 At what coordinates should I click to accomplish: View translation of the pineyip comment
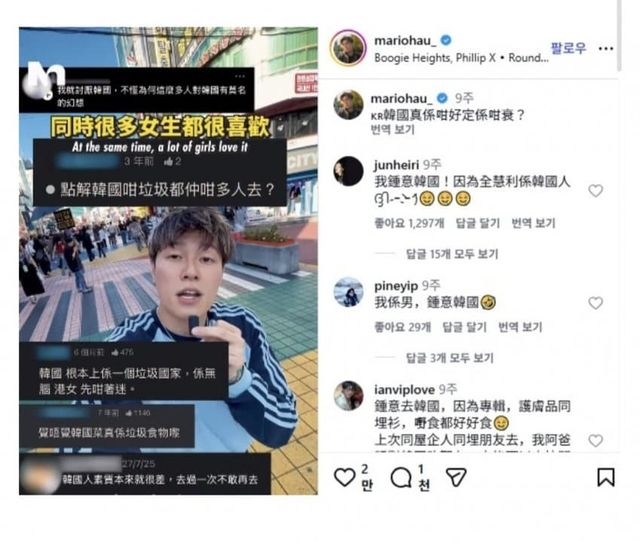pyautogui.click(x=520, y=327)
